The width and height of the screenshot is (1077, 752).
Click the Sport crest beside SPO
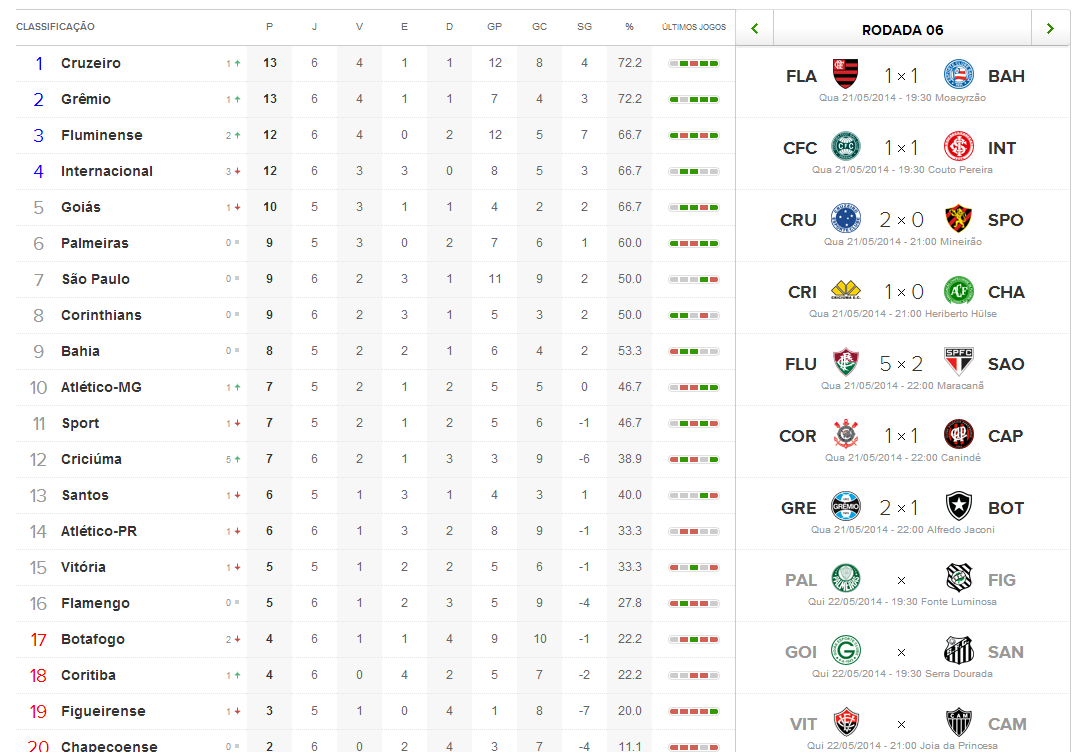point(958,218)
